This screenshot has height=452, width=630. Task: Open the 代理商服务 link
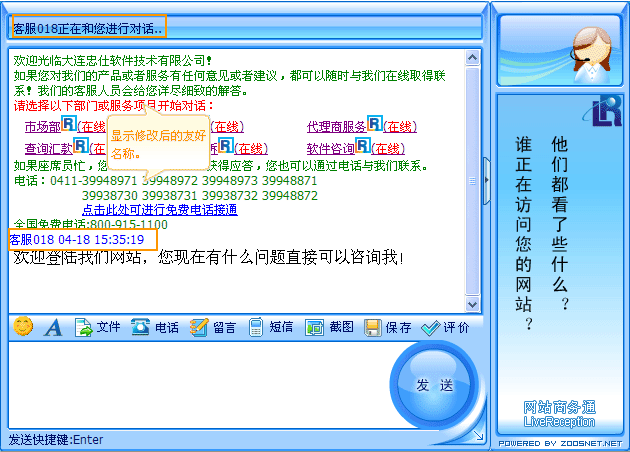pyautogui.click(x=336, y=126)
